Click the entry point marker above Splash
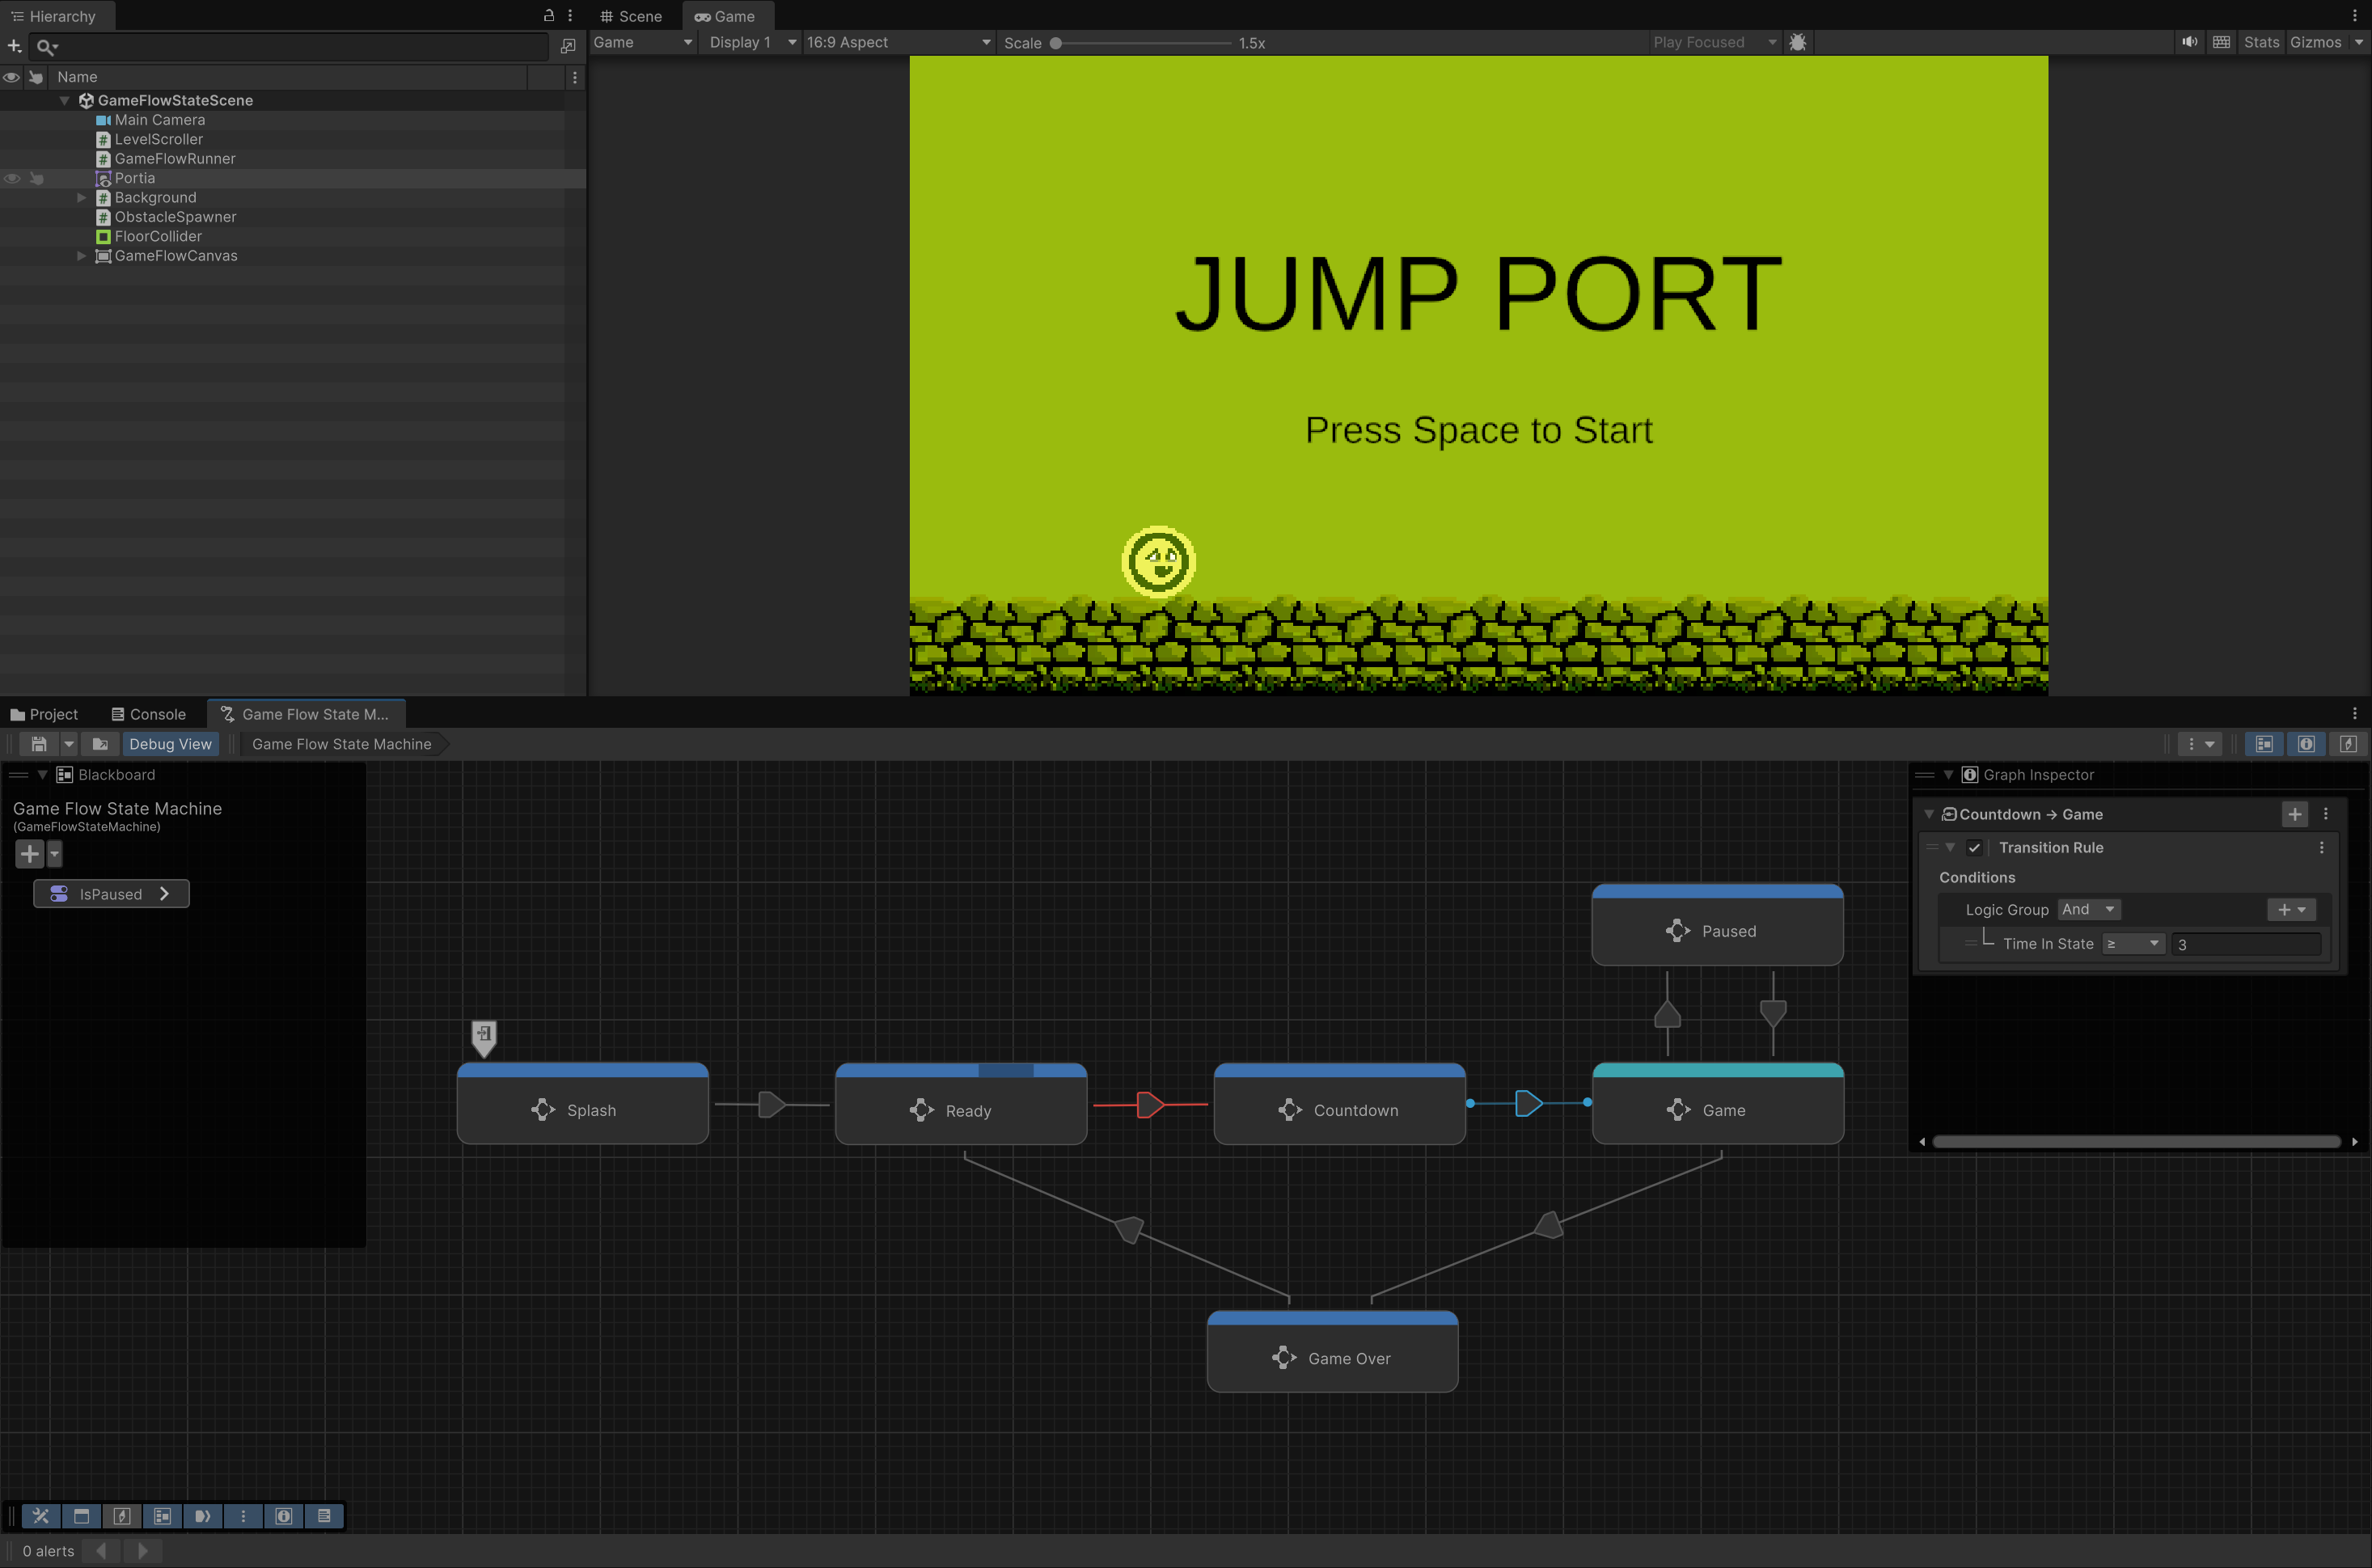Viewport: 2372px width, 1568px height. pos(484,1037)
